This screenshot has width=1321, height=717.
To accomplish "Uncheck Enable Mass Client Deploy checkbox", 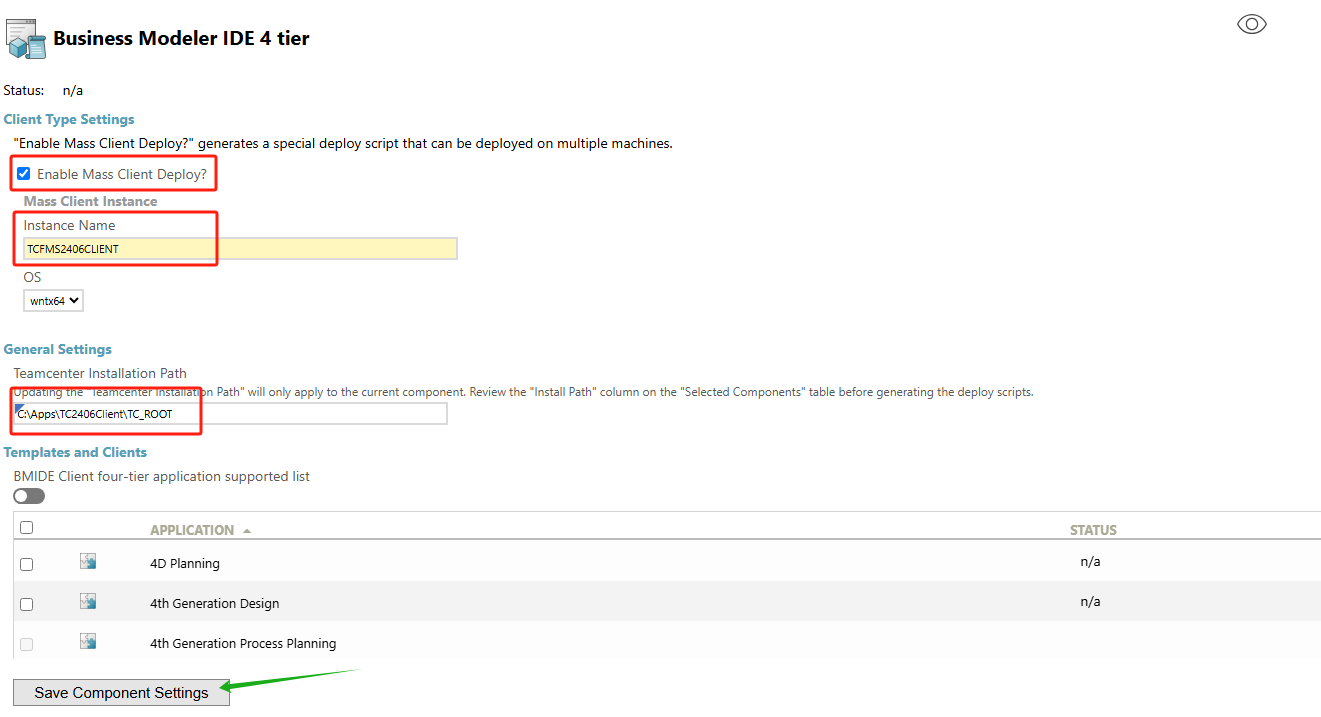I will (24, 173).
